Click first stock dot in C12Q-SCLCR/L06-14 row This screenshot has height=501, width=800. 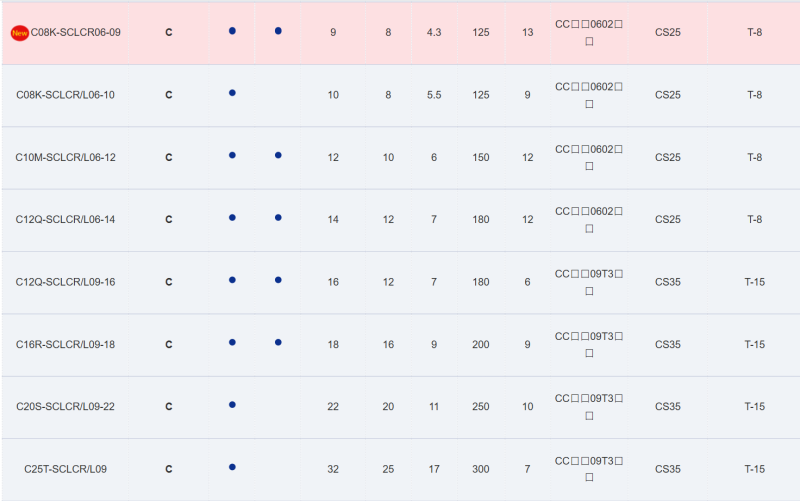pyautogui.click(x=232, y=218)
